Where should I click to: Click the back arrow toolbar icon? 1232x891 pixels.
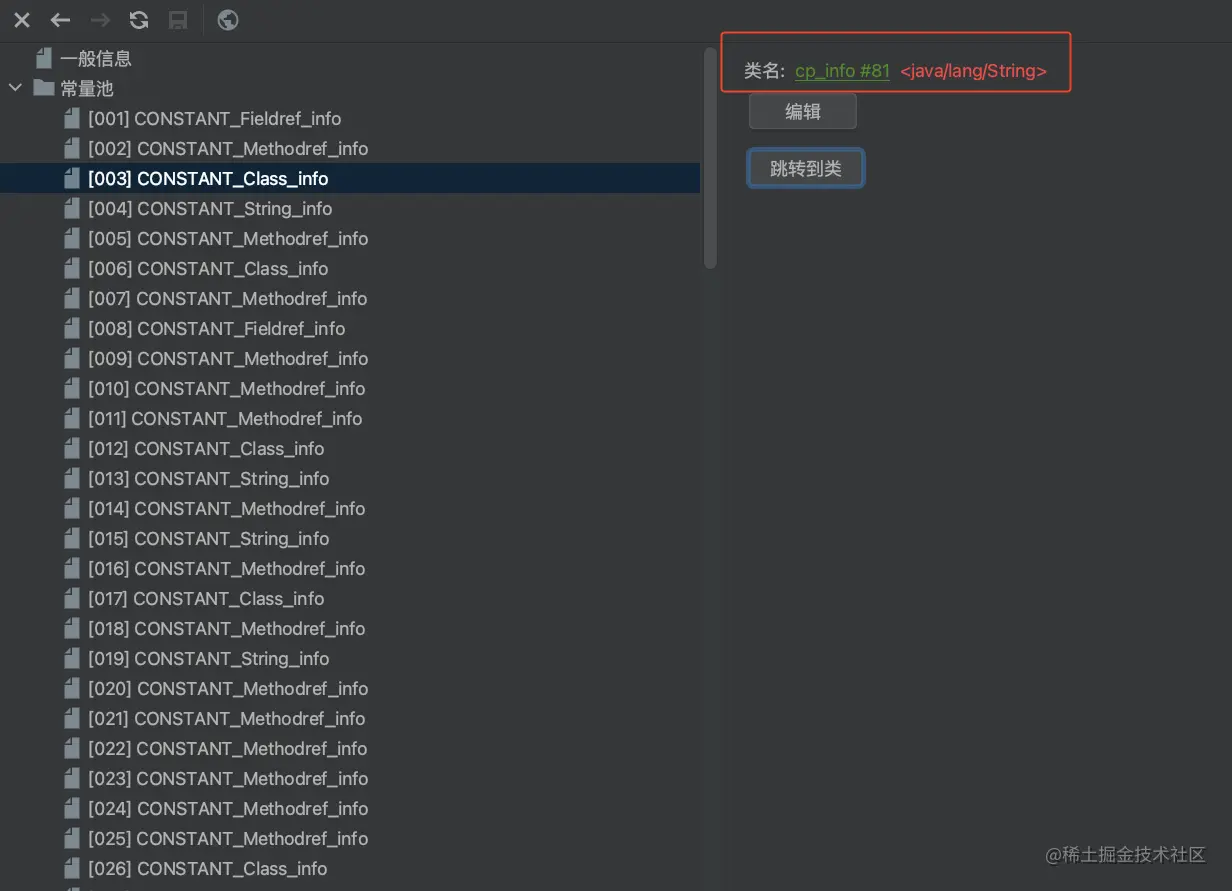click(x=61, y=20)
